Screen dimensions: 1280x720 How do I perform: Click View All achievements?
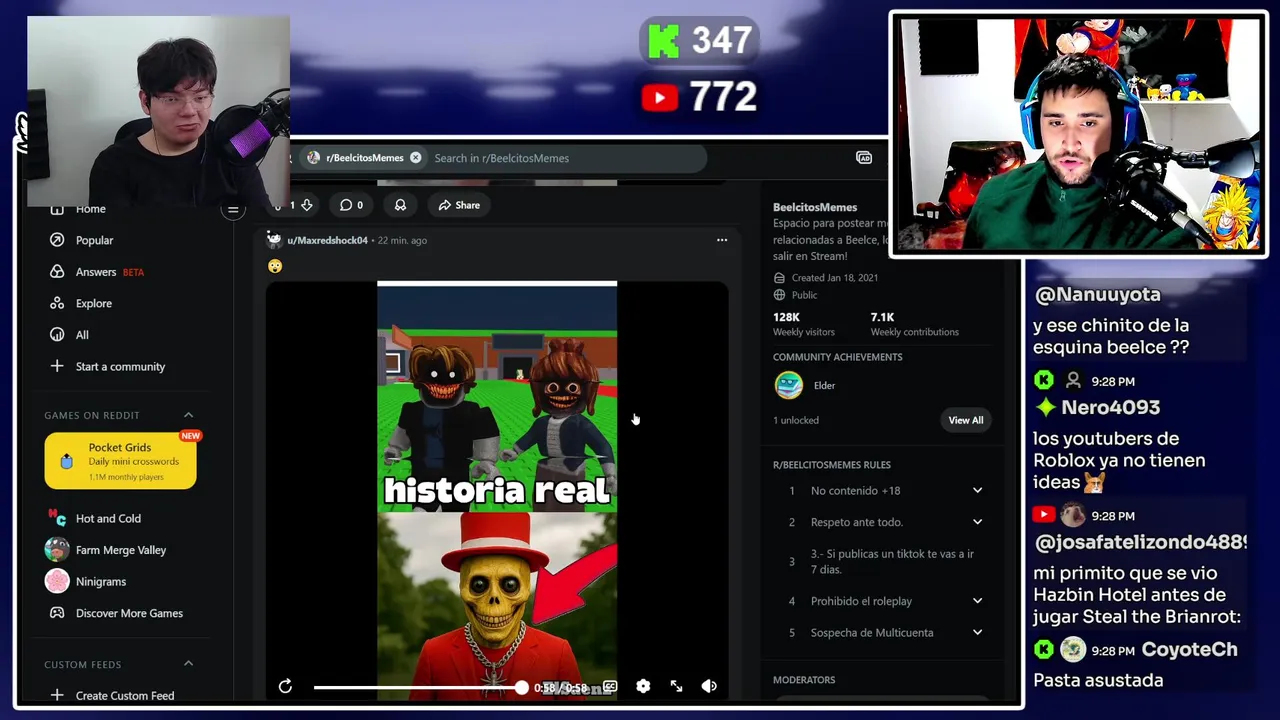pos(966,420)
